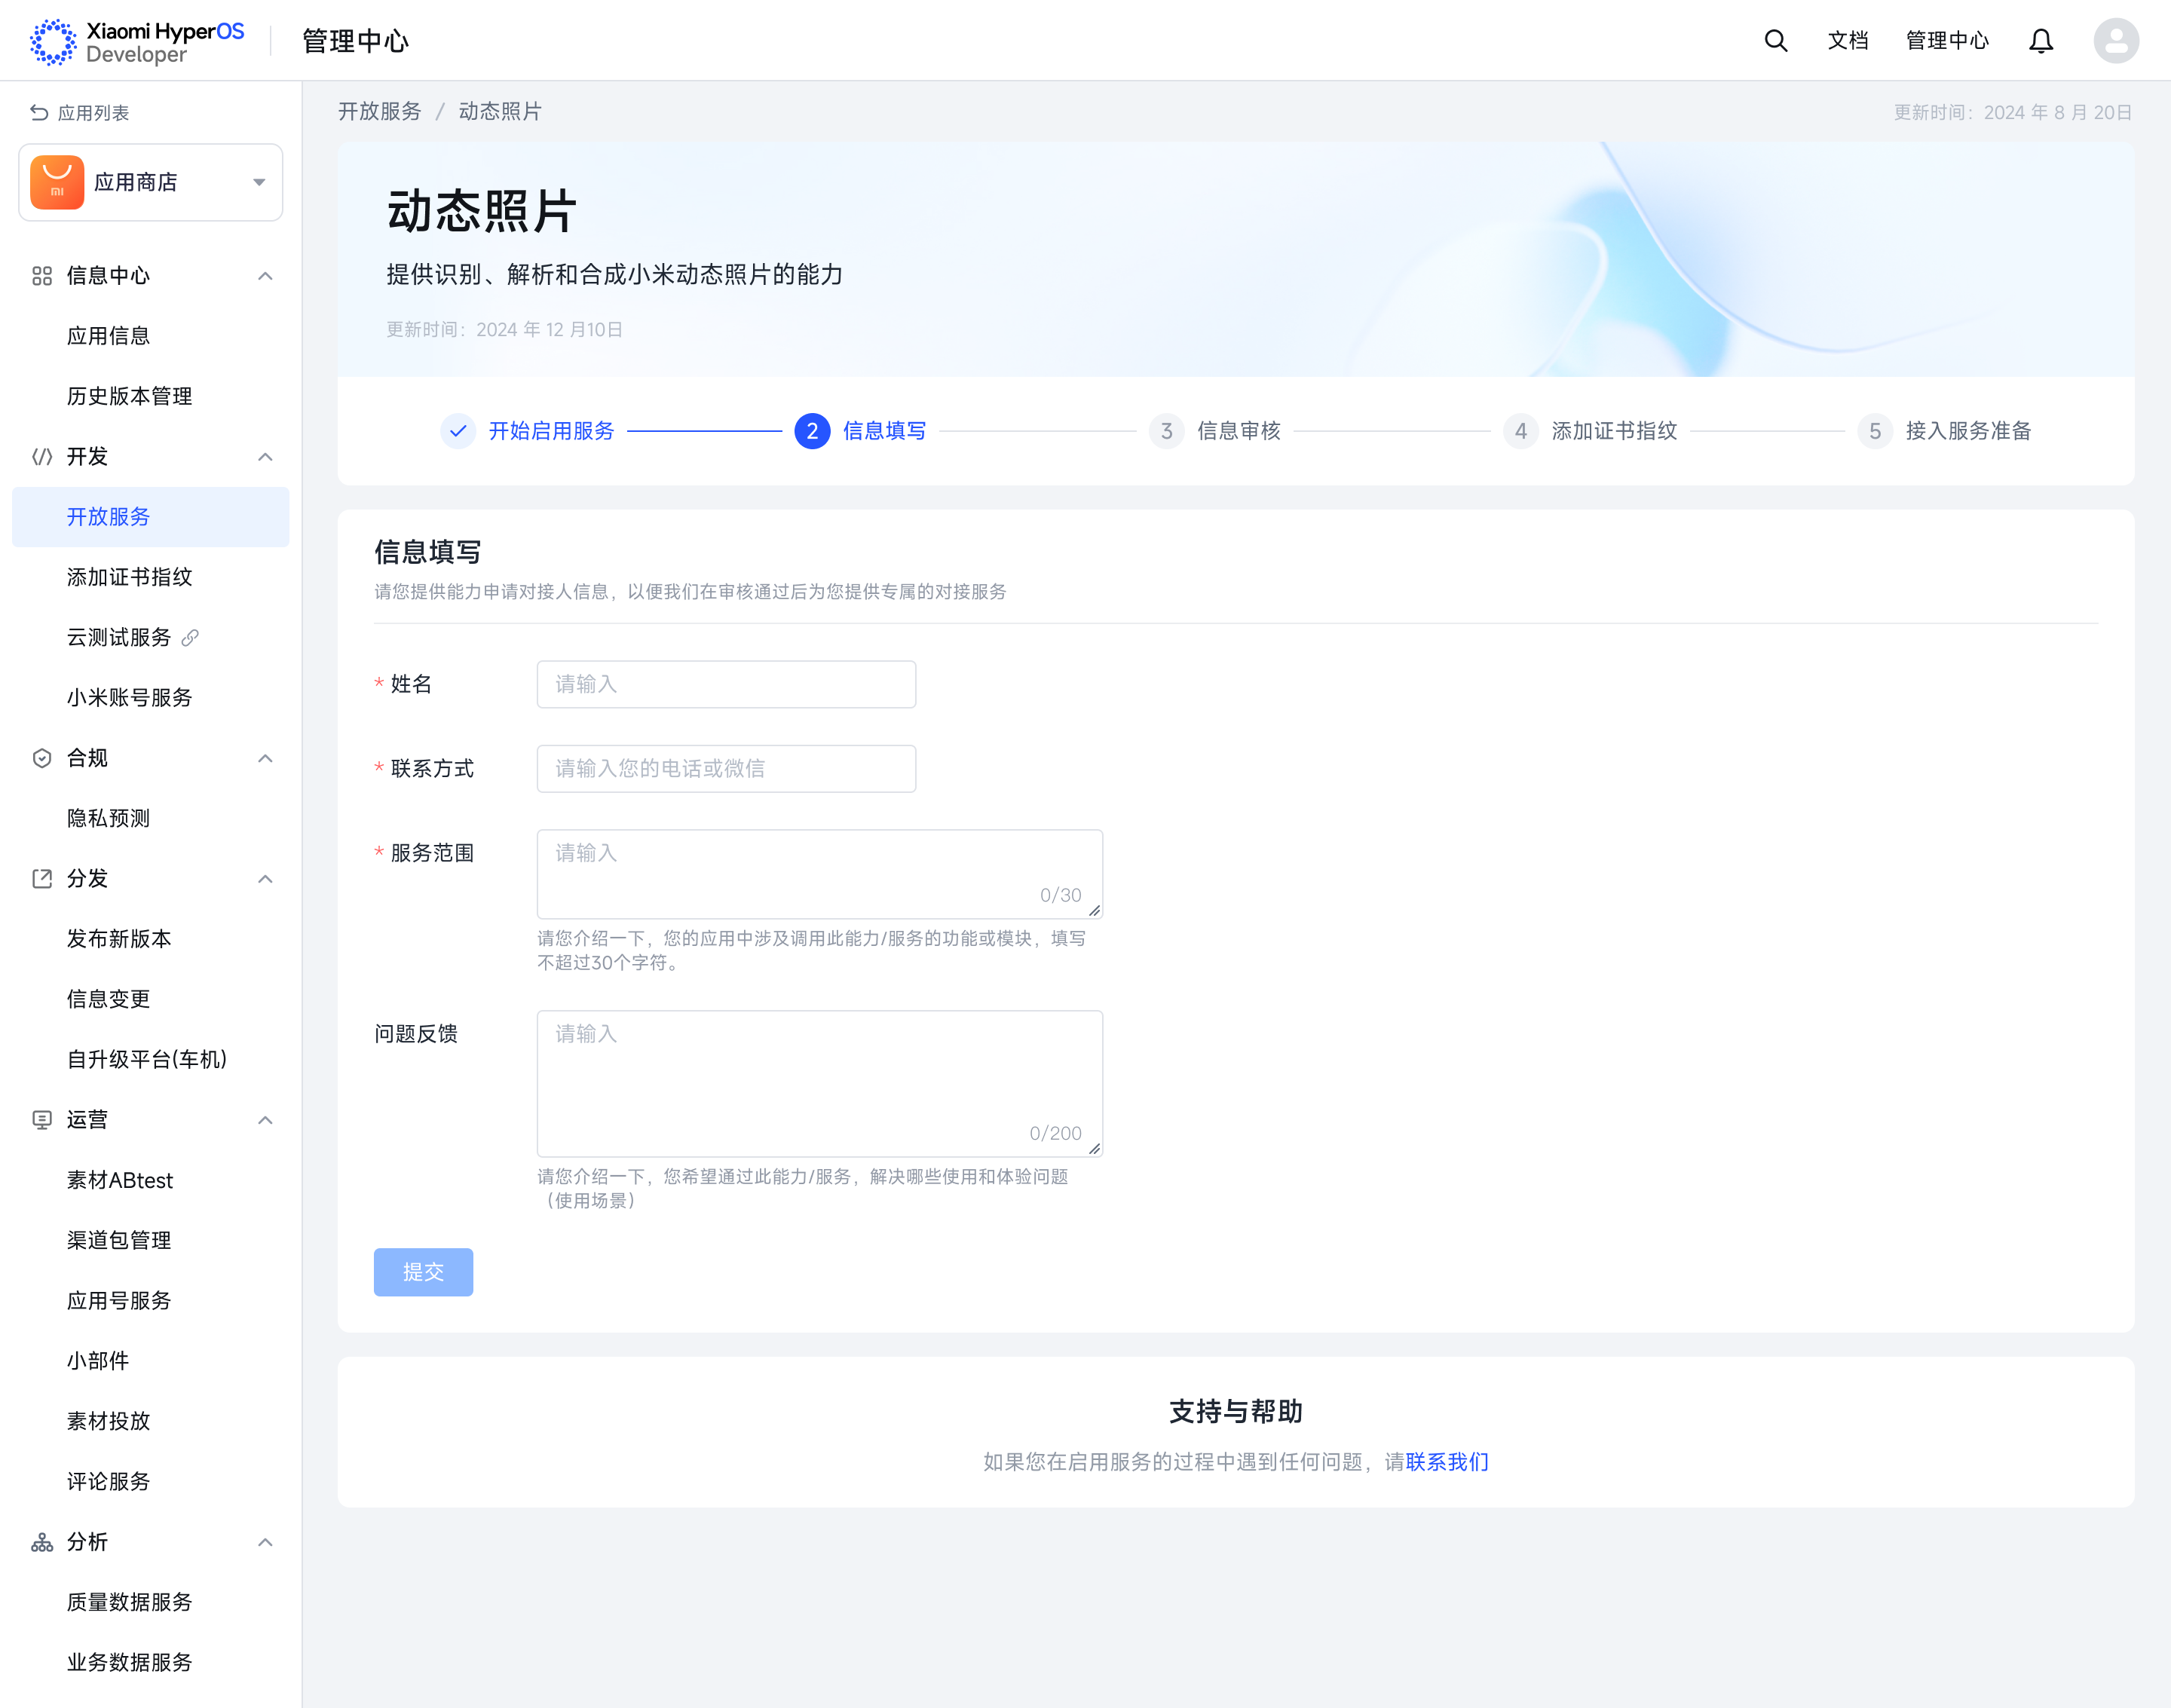Click the checkmark icon of step 开始启用服务
Viewport: 2171px width, 1708px height.
tap(458, 431)
